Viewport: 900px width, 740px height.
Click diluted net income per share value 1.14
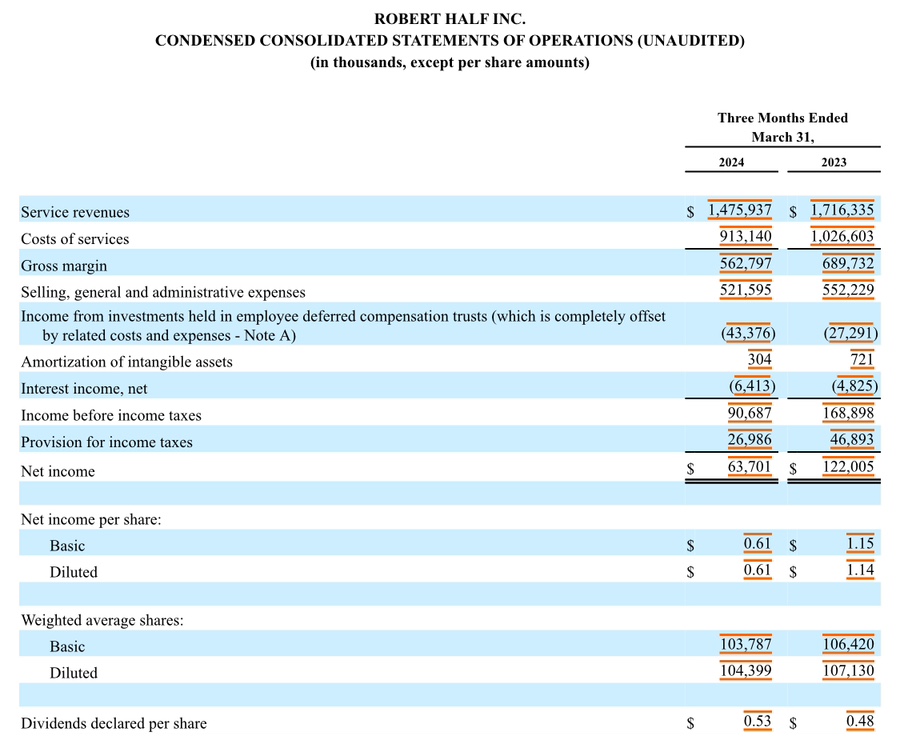click(x=860, y=569)
